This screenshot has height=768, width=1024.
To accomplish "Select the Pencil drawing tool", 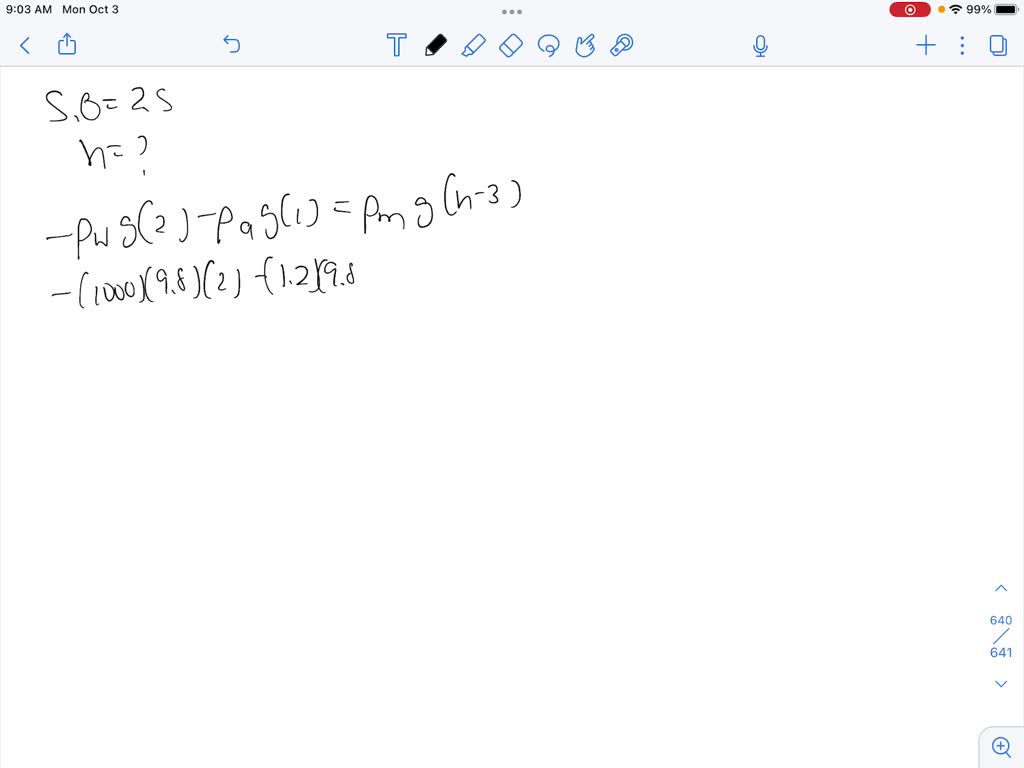I will pos(435,45).
